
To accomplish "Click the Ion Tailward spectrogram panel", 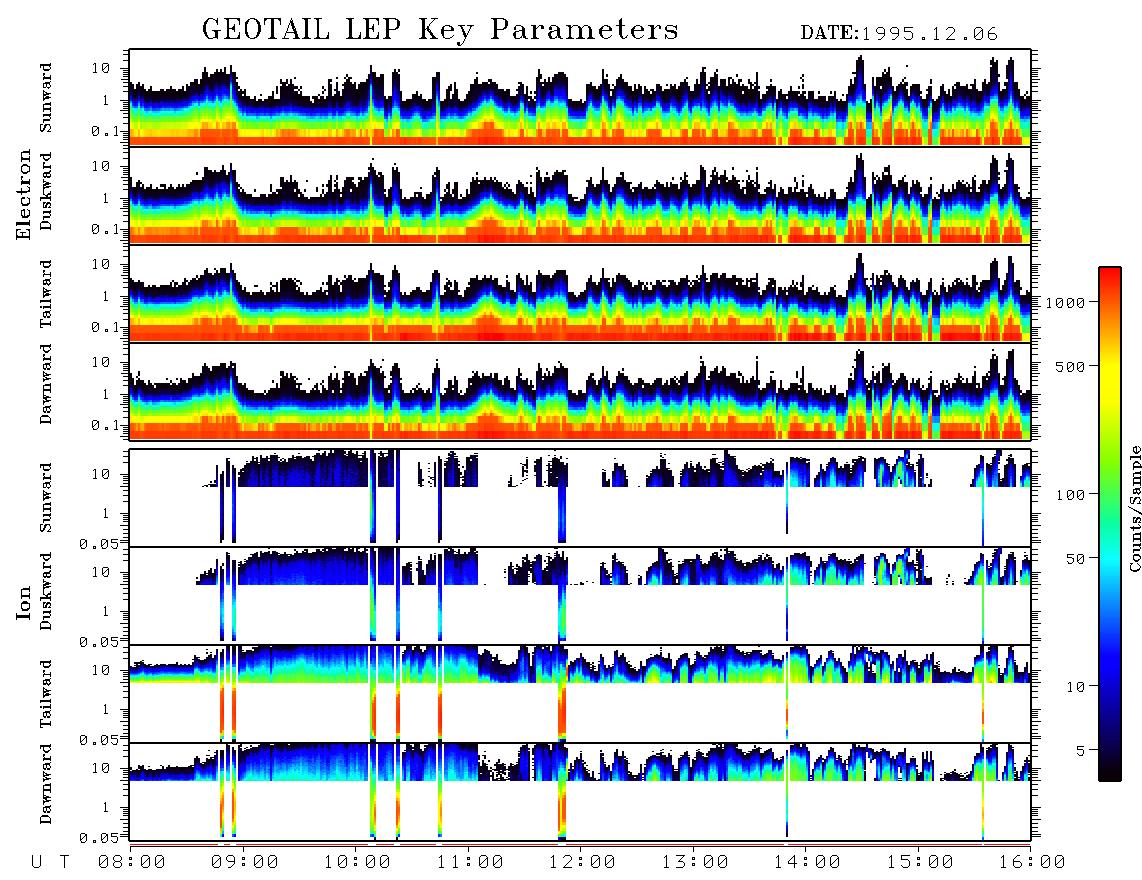I will click(580, 694).
